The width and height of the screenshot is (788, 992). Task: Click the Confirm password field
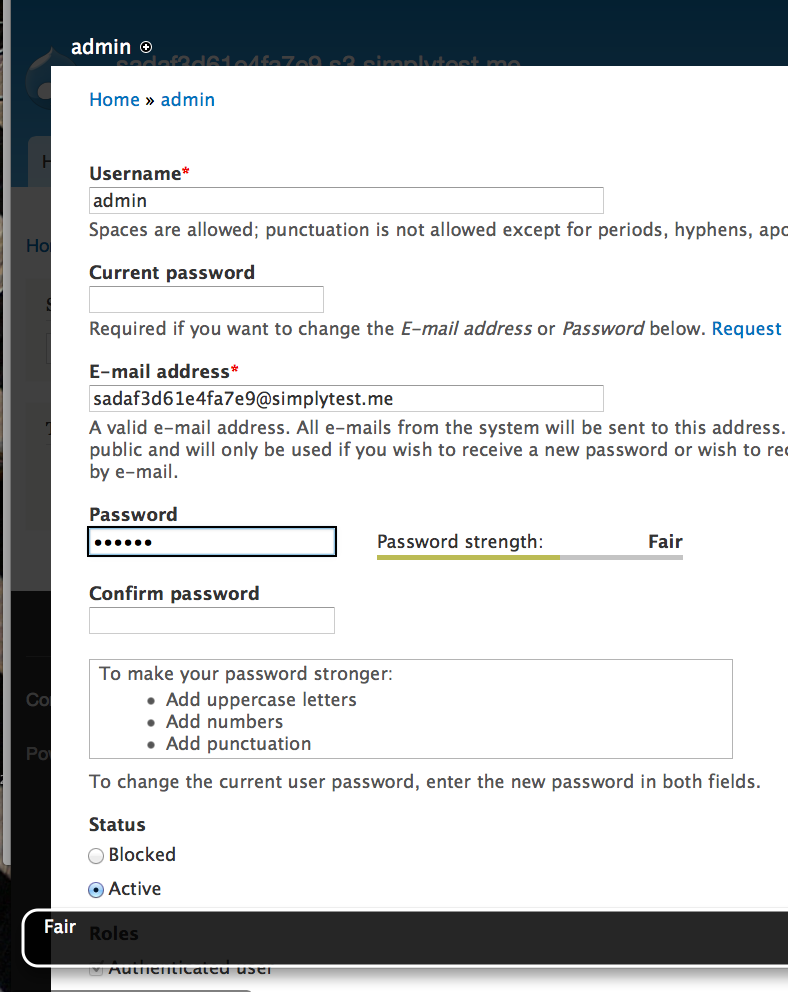point(211,620)
